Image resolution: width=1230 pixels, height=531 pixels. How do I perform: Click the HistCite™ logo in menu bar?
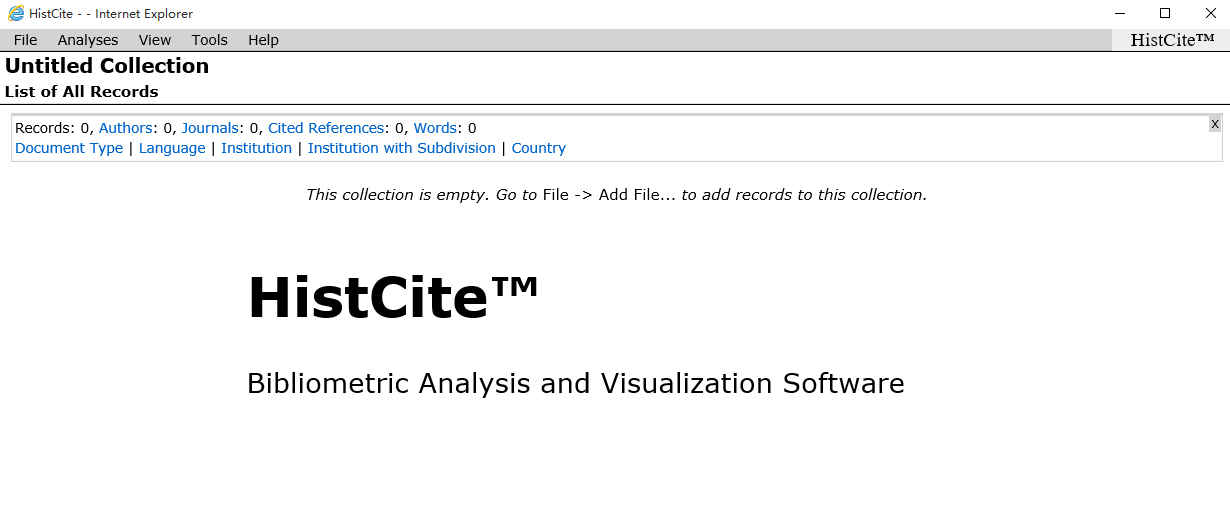[1172, 40]
